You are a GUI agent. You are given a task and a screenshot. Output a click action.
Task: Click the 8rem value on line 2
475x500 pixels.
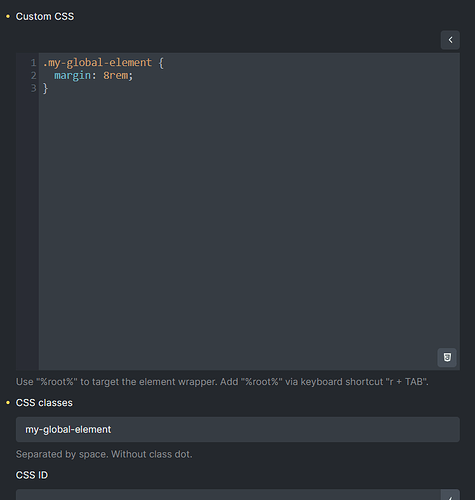click(x=115, y=76)
